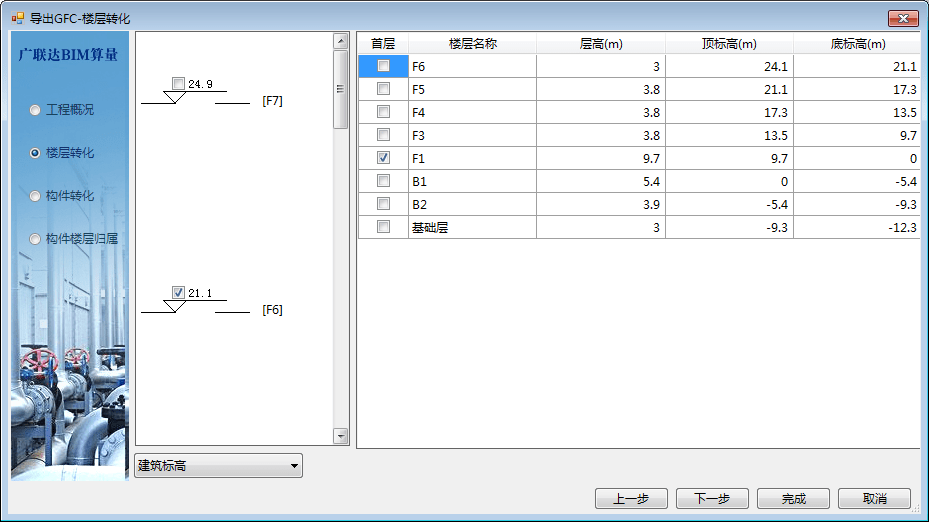
Task: Click the [F7] floor label in diagram
Action: click(273, 101)
